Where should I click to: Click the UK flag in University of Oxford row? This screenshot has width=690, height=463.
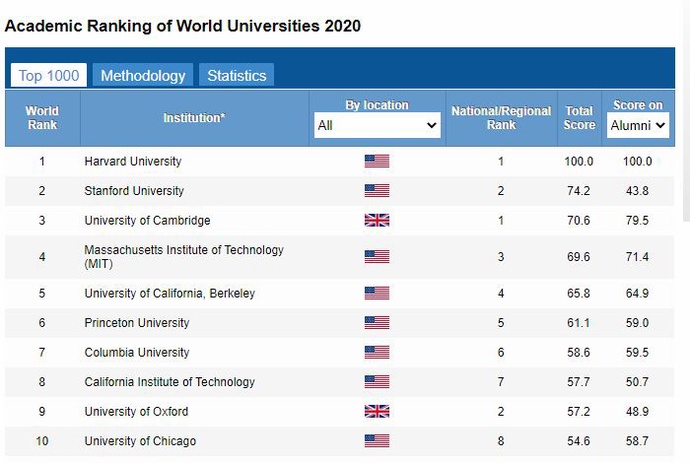click(x=377, y=411)
